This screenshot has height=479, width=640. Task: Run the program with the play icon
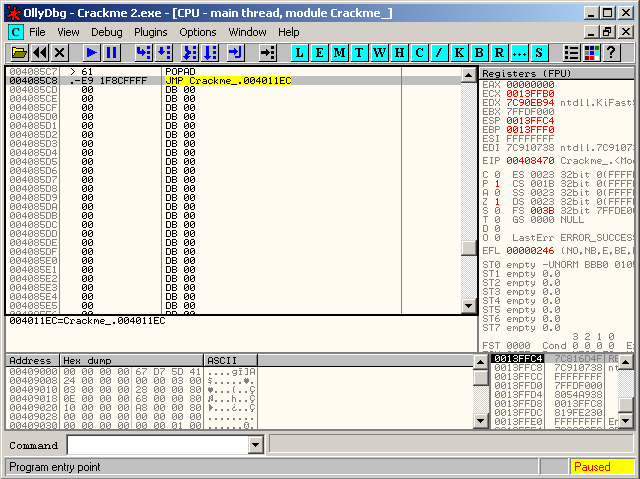(91, 53)
